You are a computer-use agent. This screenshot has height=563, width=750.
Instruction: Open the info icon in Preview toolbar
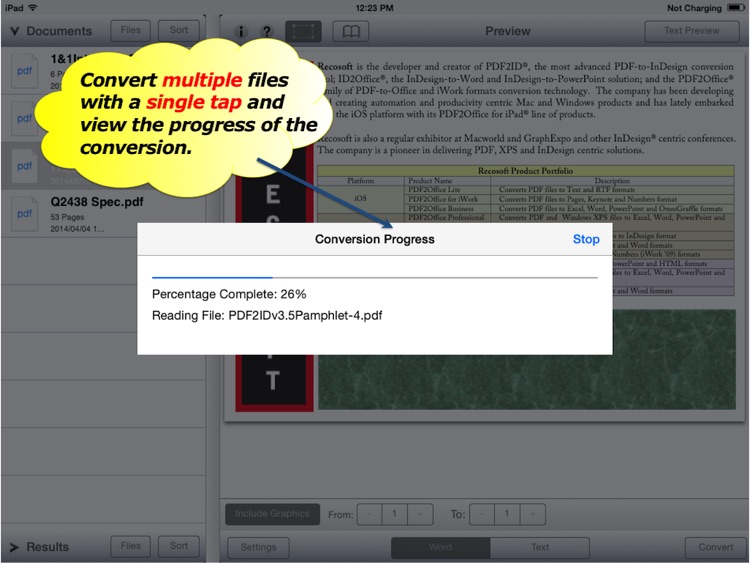click(x=241, y=32)
